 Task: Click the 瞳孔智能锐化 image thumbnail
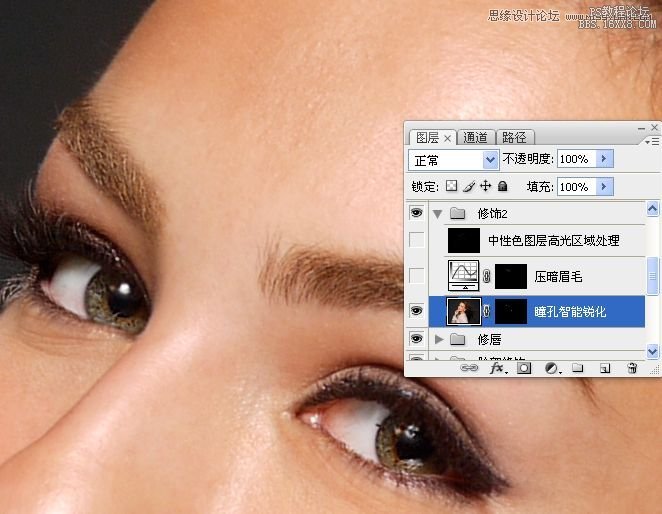click(x=464, y=311)
